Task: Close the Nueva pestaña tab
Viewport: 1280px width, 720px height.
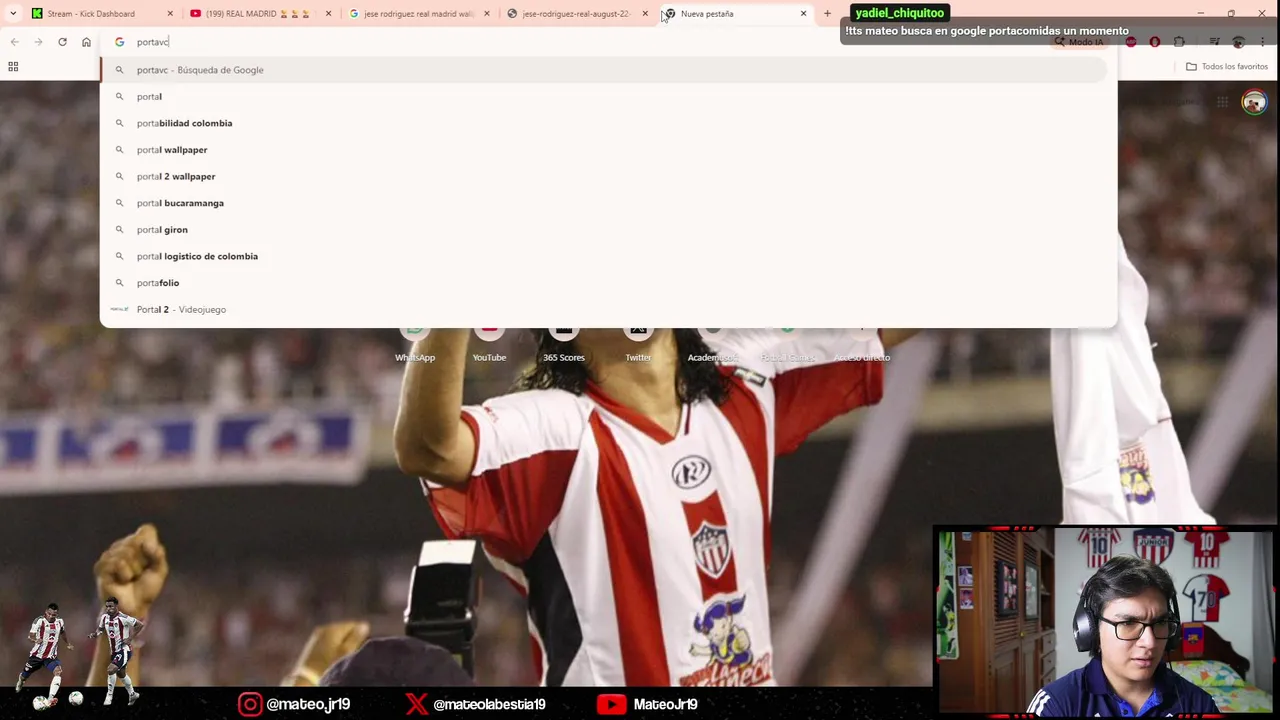Action: point(803,14)
